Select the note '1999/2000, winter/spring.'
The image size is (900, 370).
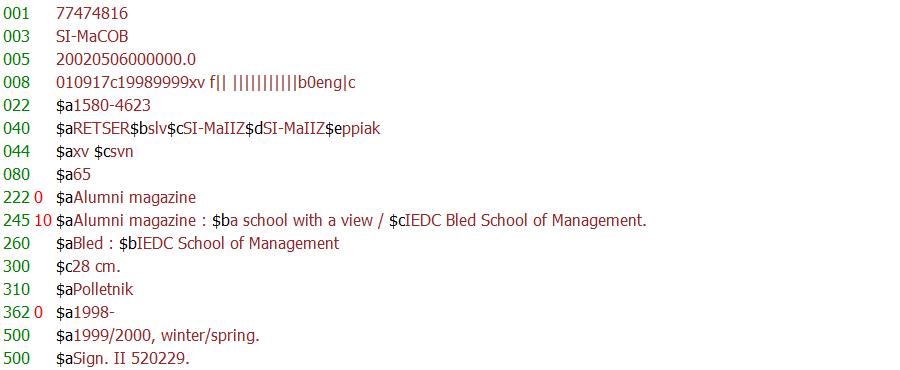[166, 336]
